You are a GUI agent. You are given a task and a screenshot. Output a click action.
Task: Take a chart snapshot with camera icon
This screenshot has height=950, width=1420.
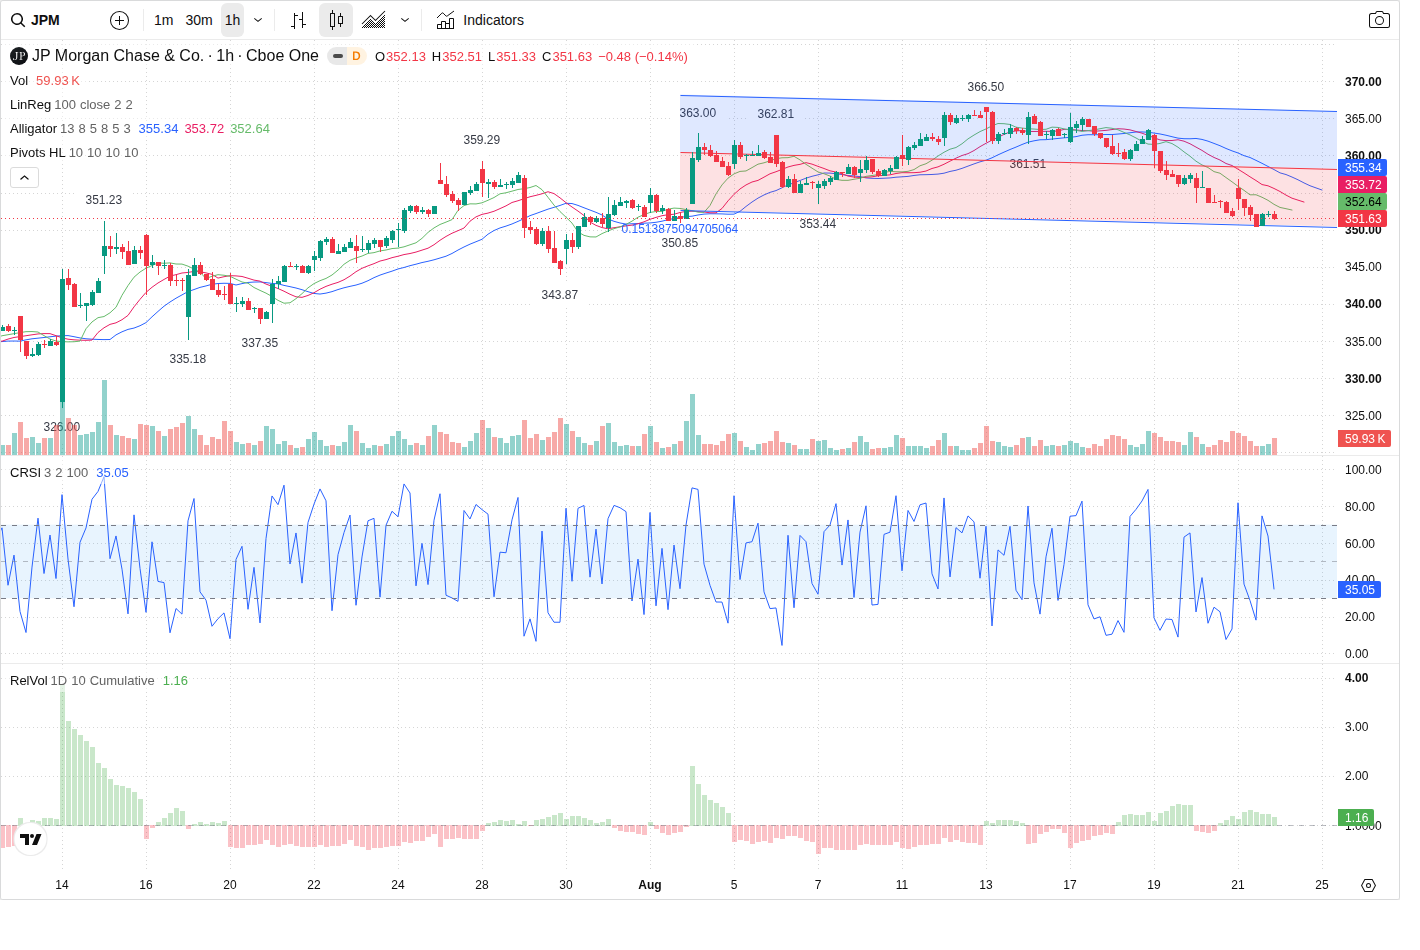click(1379, 20)
